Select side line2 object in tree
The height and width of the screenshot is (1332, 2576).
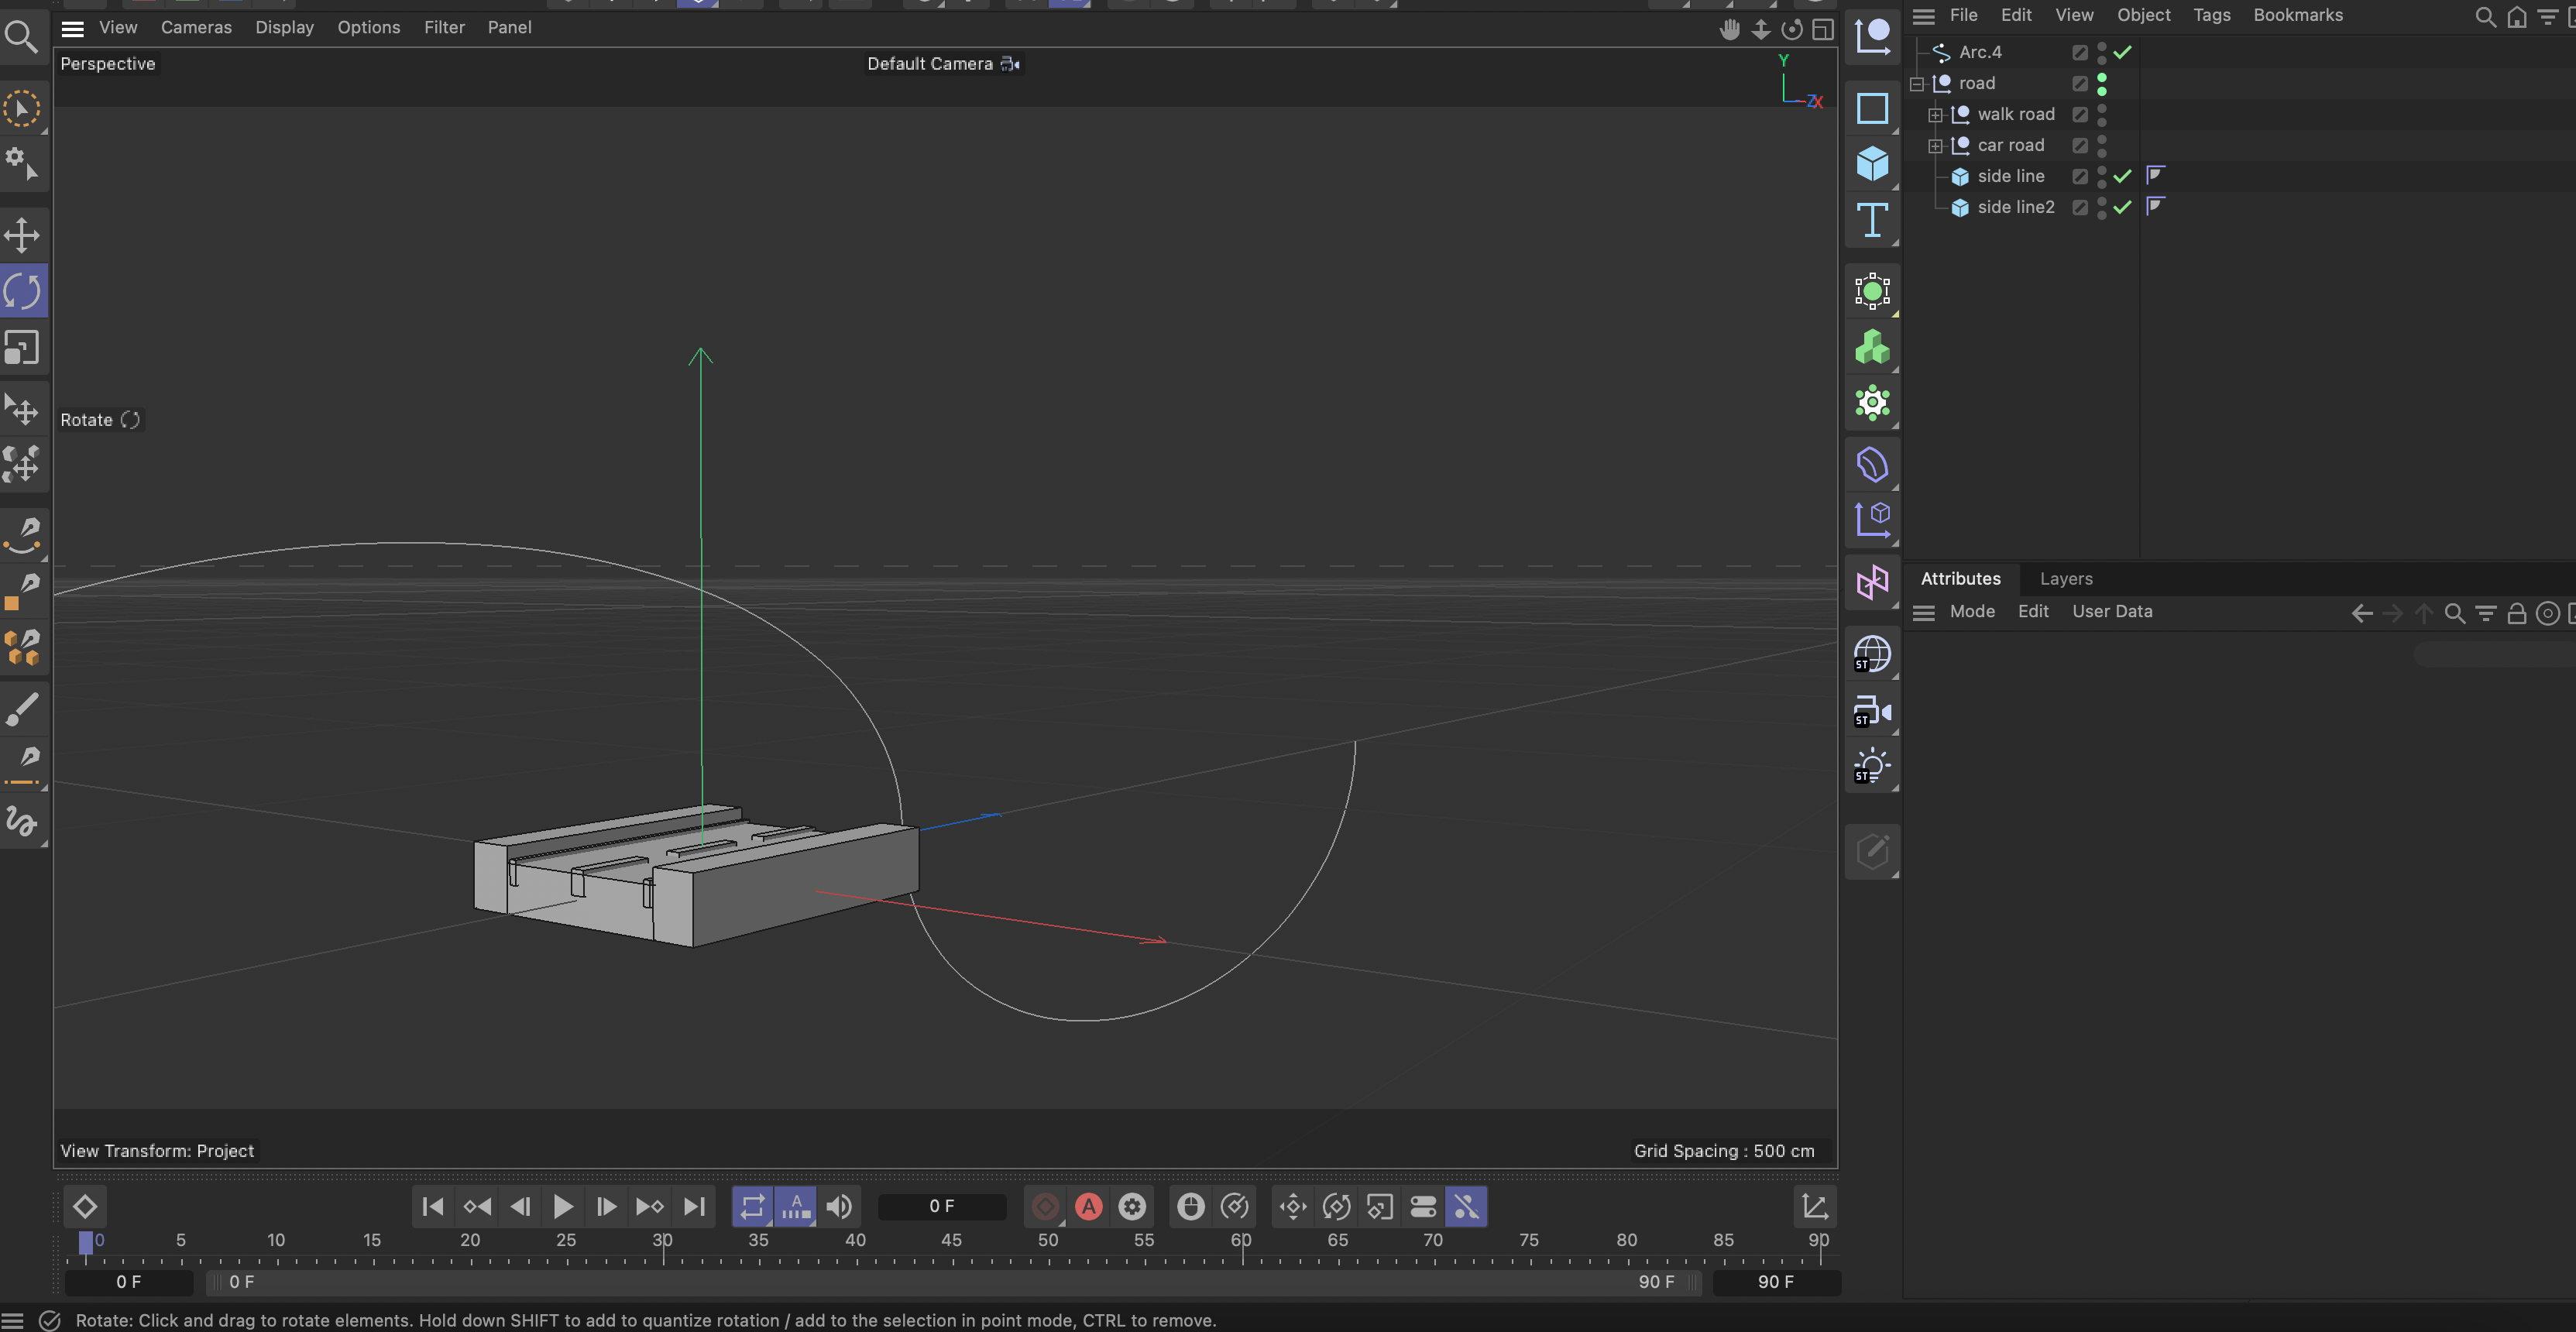coord(2015,207)
